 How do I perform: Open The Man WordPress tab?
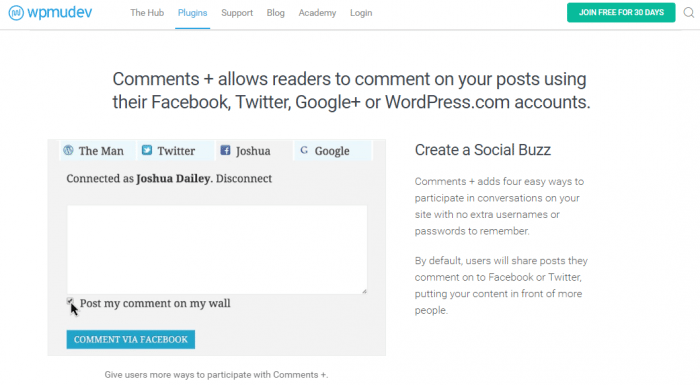point(97,151)
